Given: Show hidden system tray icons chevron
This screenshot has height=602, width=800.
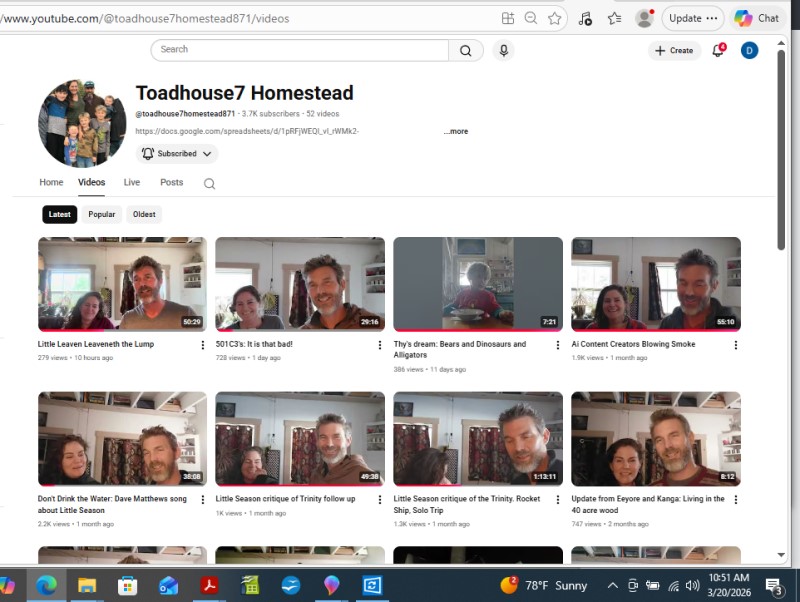Looking at the screenshot, I should point(612,585).
